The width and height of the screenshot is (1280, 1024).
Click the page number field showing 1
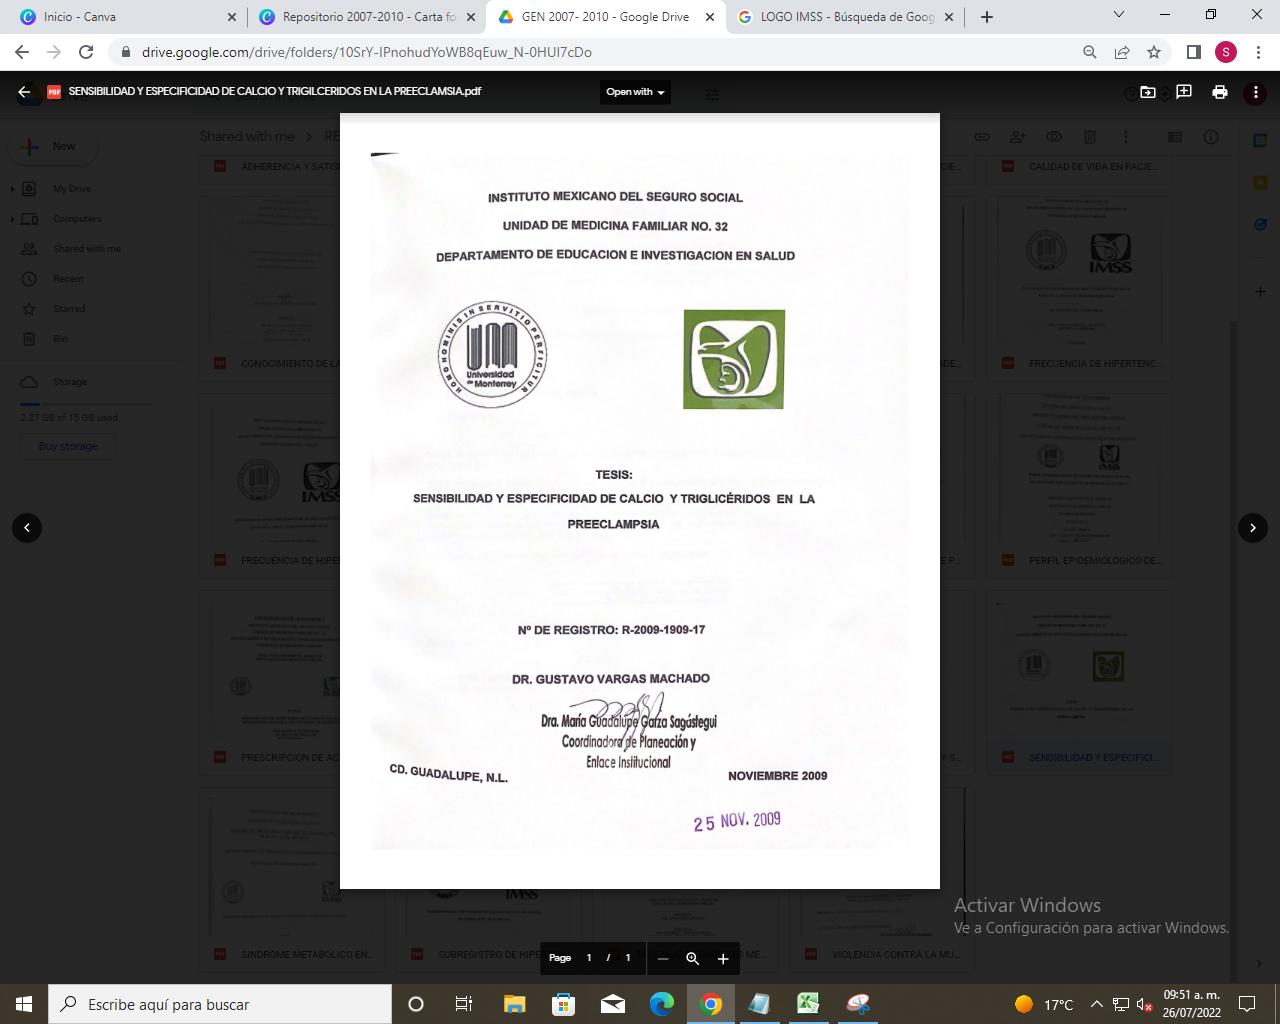coord(589,958)
